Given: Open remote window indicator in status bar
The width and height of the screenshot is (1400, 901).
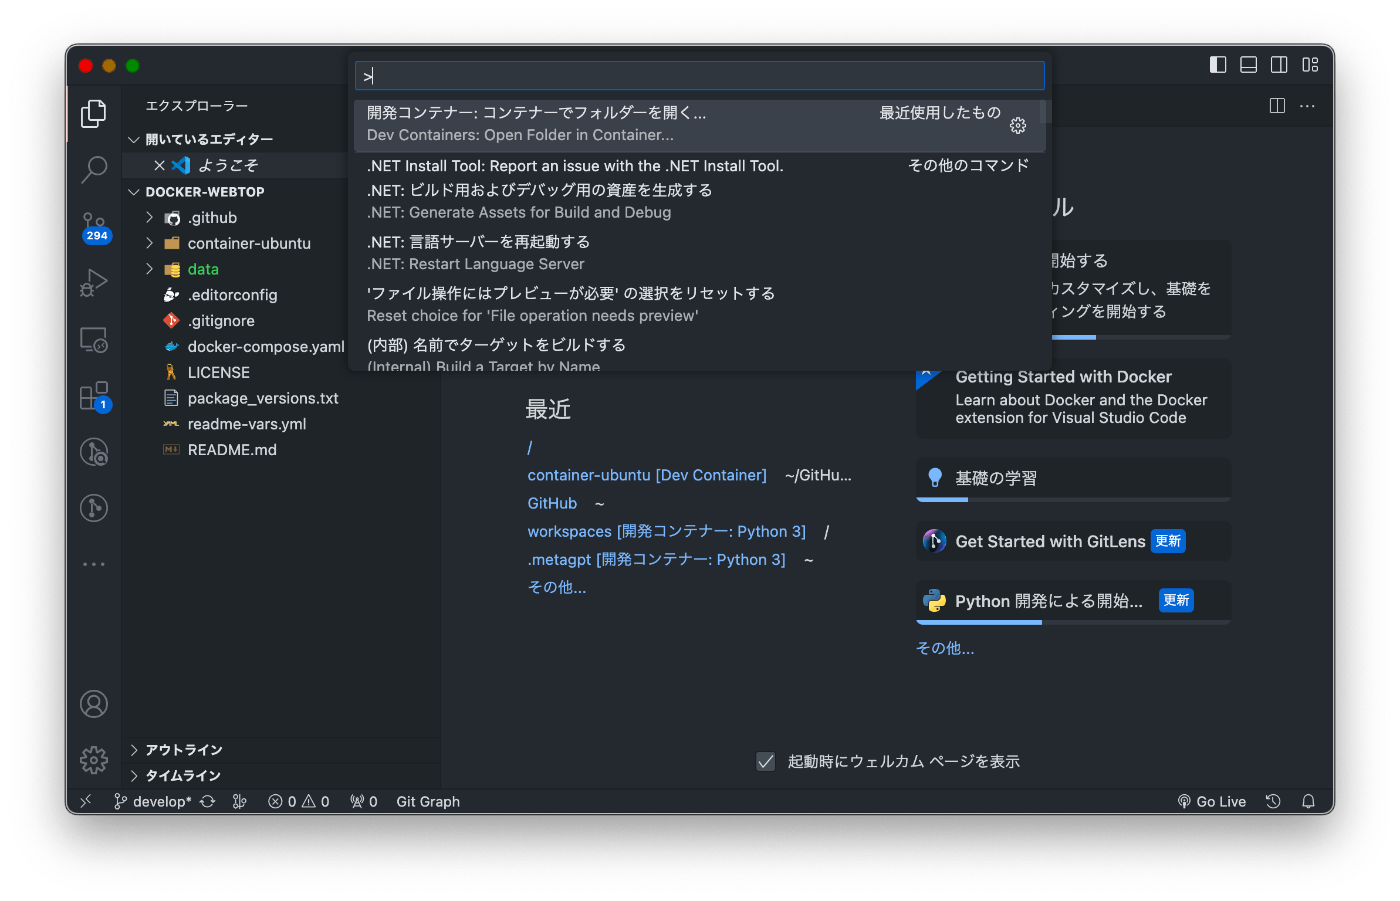Looking at the screenshot, I should pyautogui.click(x=86, y=801).
